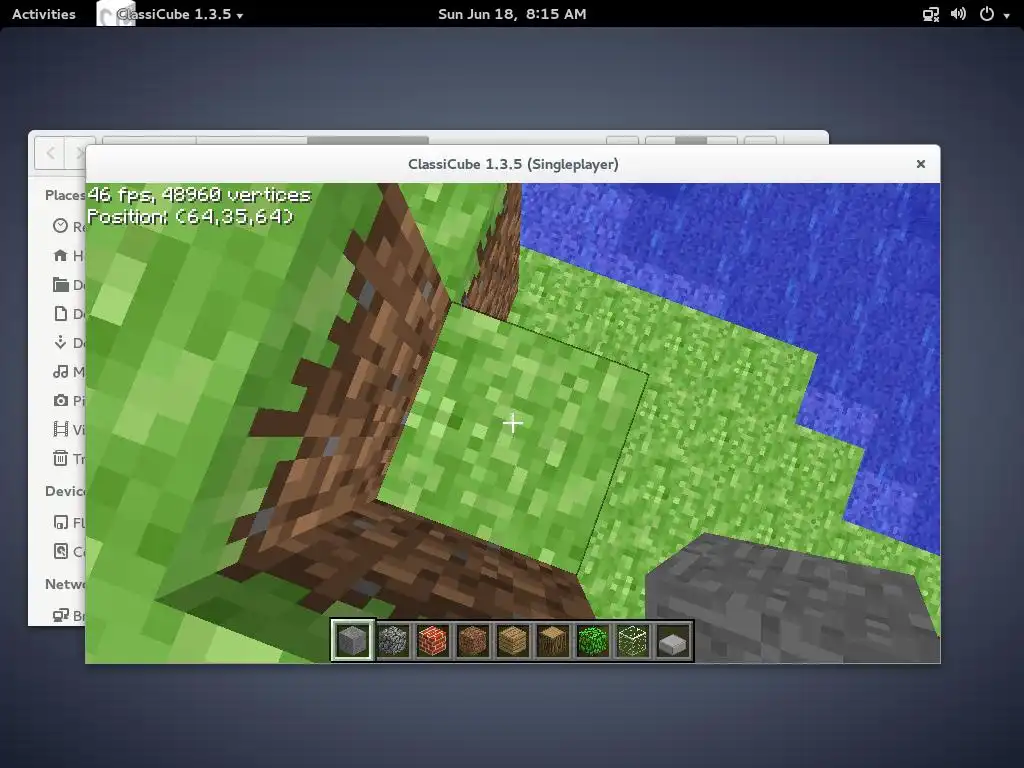
Task: Click the volume speaker icon in top bar
Action: pyautogui.click(x=958, y=14)
